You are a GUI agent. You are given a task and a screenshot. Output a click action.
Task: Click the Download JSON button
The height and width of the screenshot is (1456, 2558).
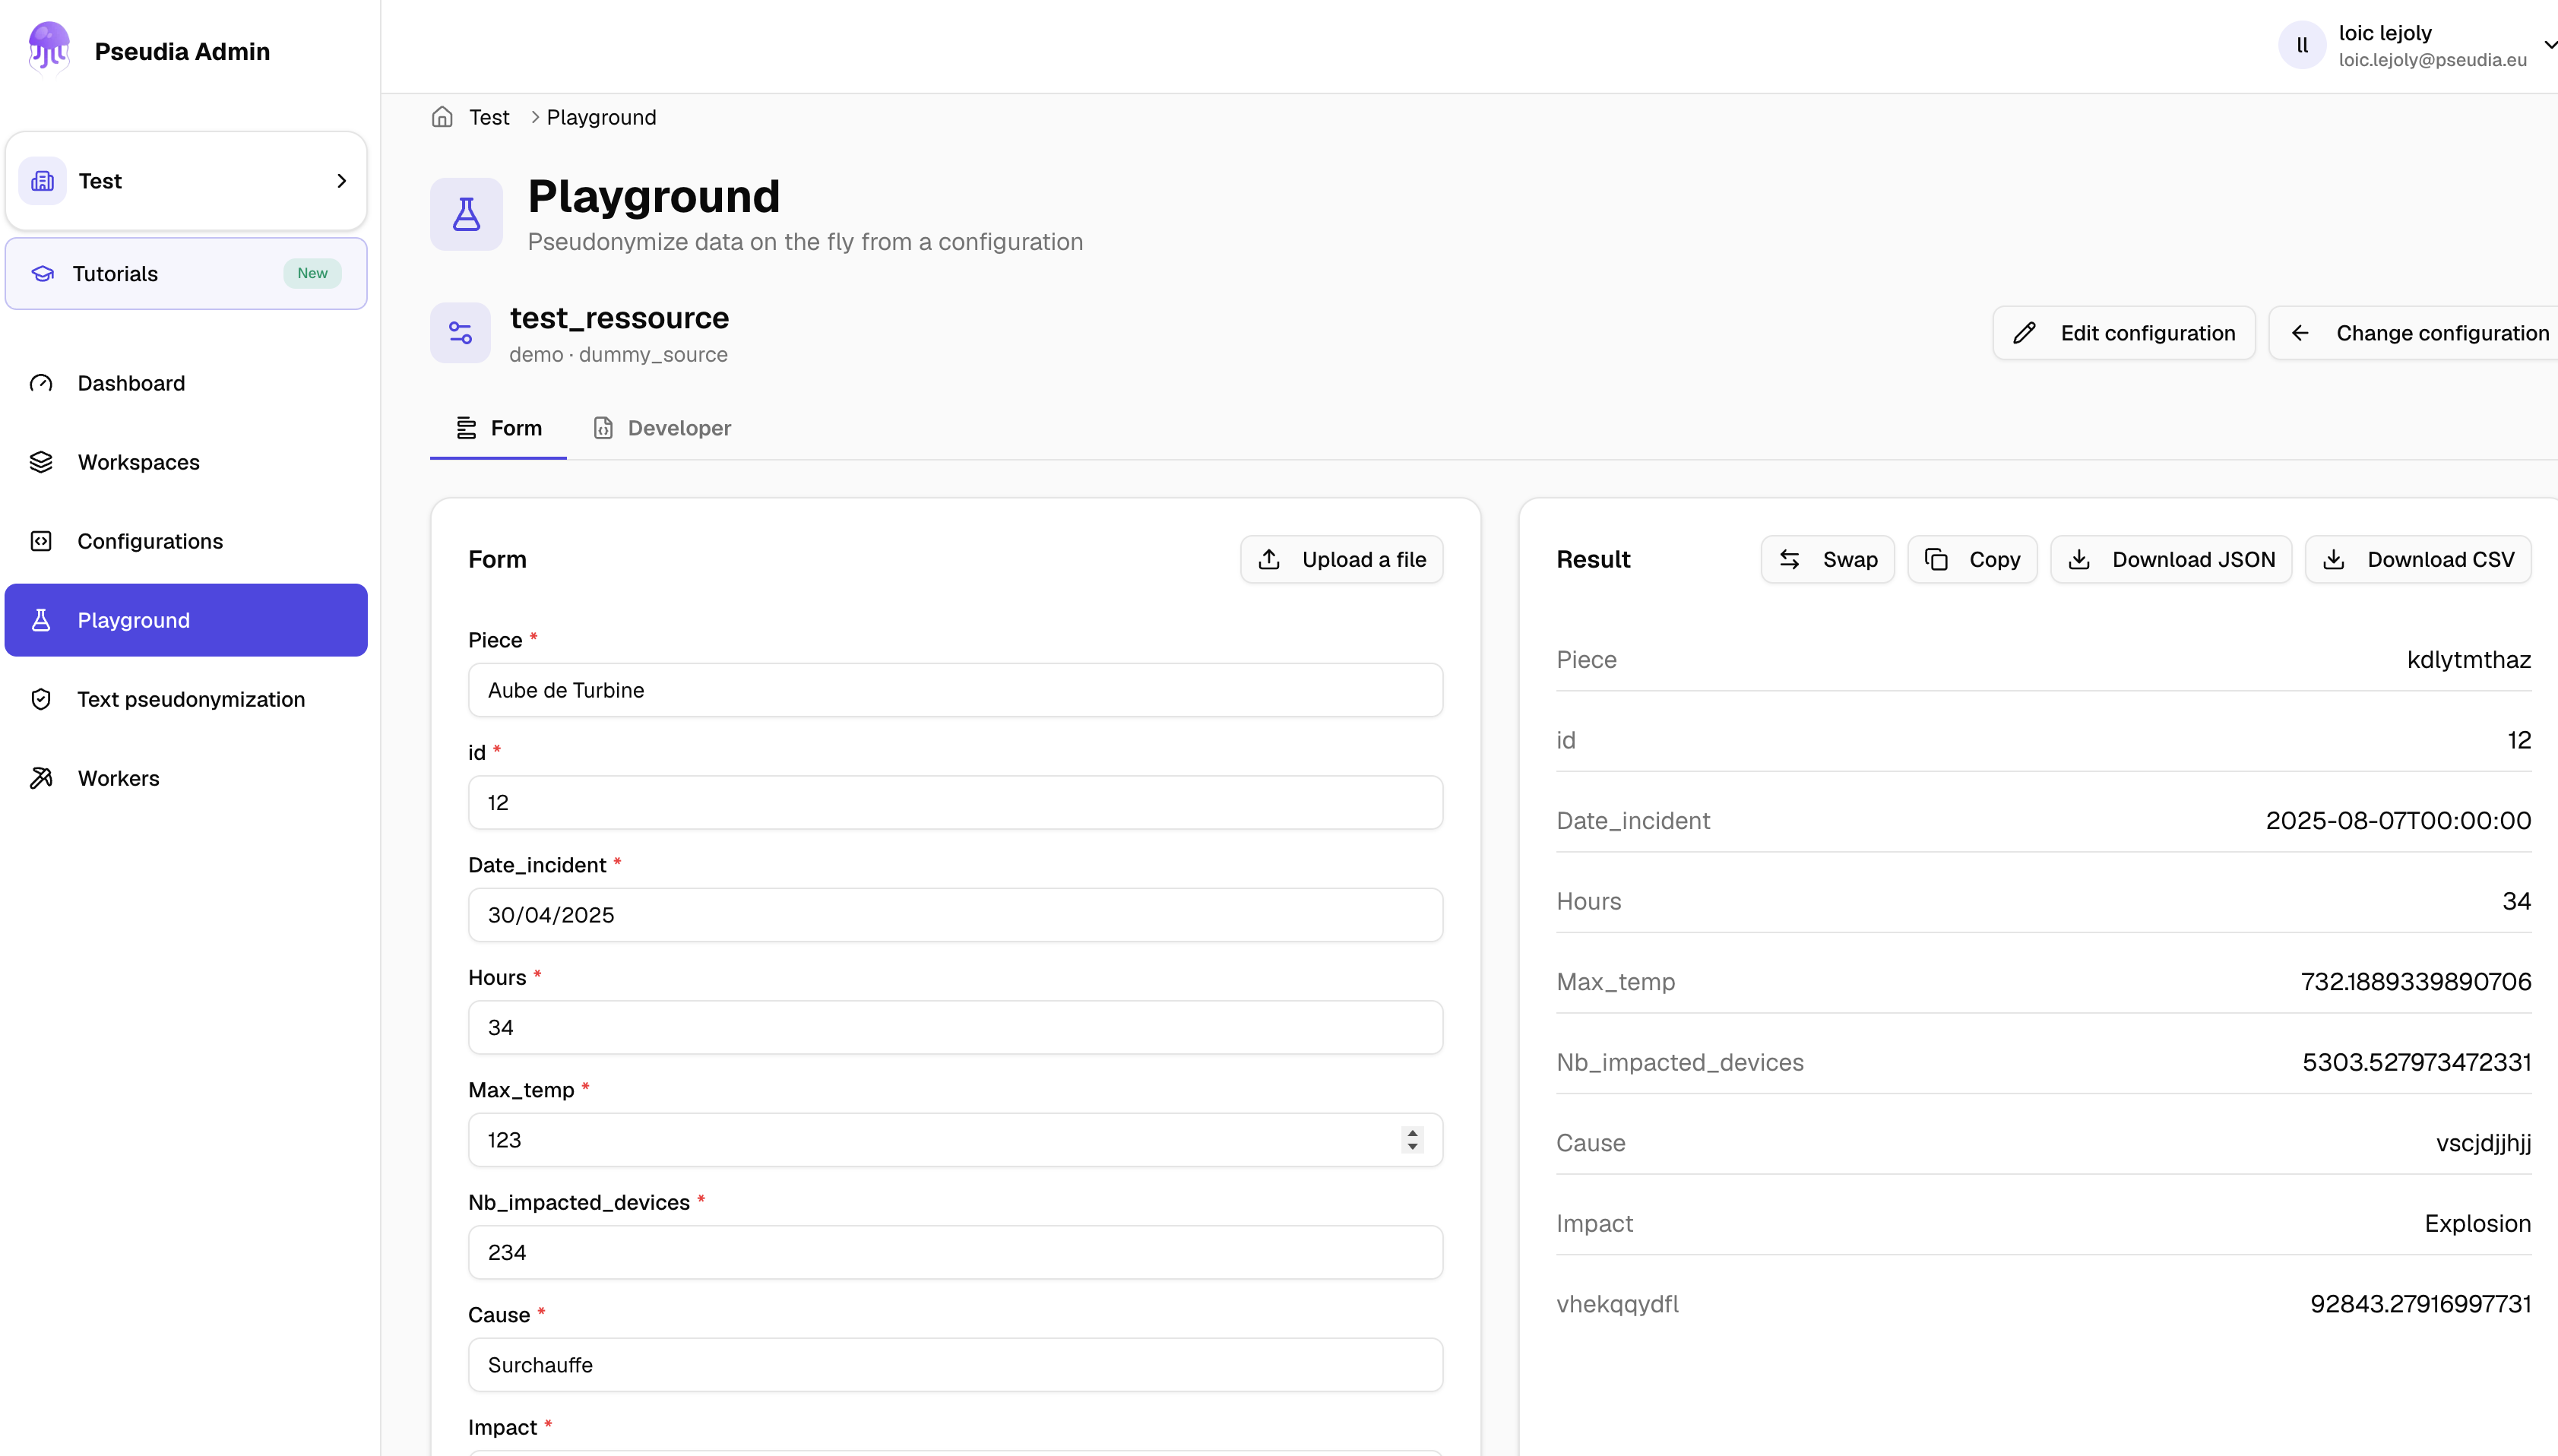pyautogui.click(x=2171, y=559)
